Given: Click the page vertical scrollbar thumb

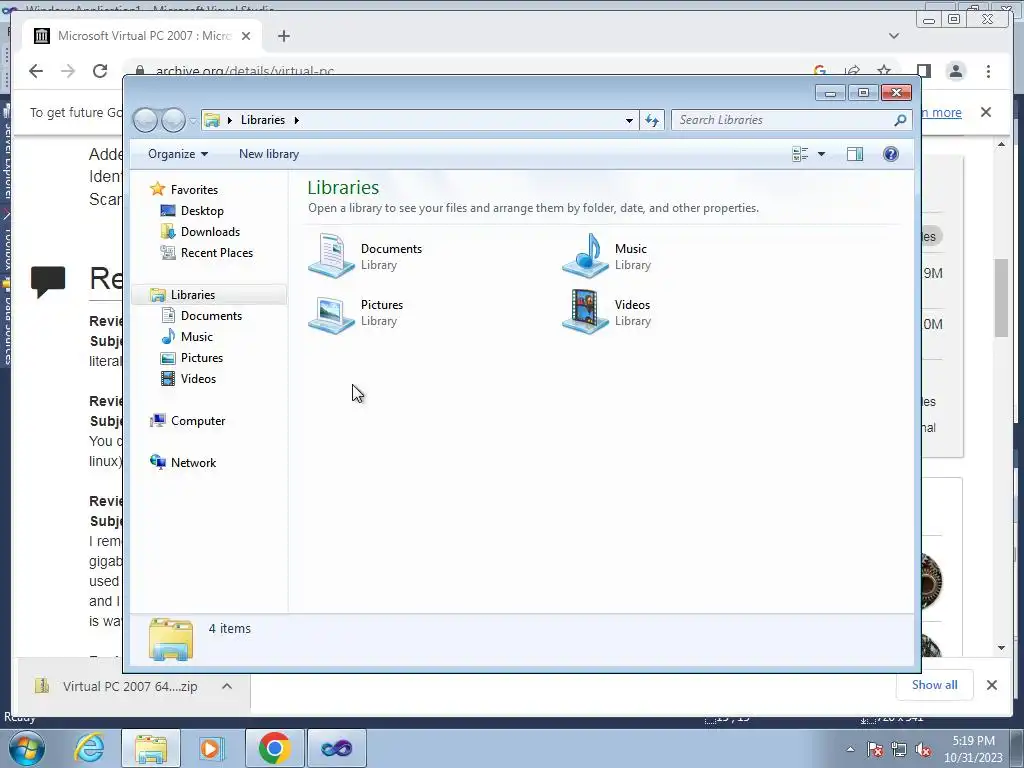Looking at the screenshot, I should coord(1002,298).
